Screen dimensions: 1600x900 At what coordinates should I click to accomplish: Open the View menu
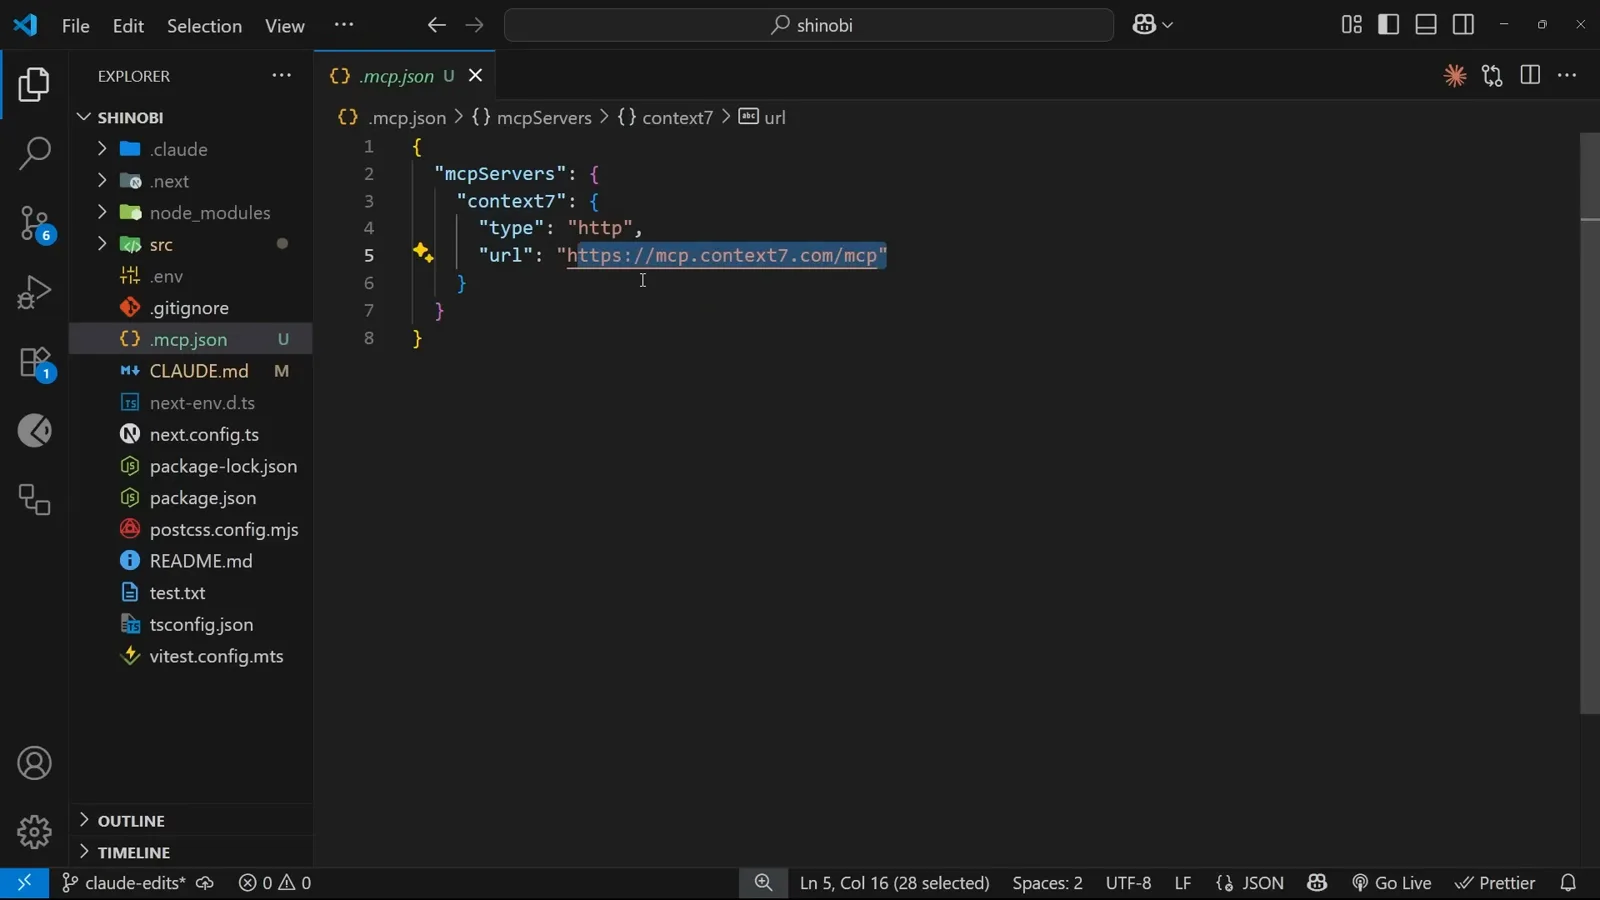click(x=284, y=26)
